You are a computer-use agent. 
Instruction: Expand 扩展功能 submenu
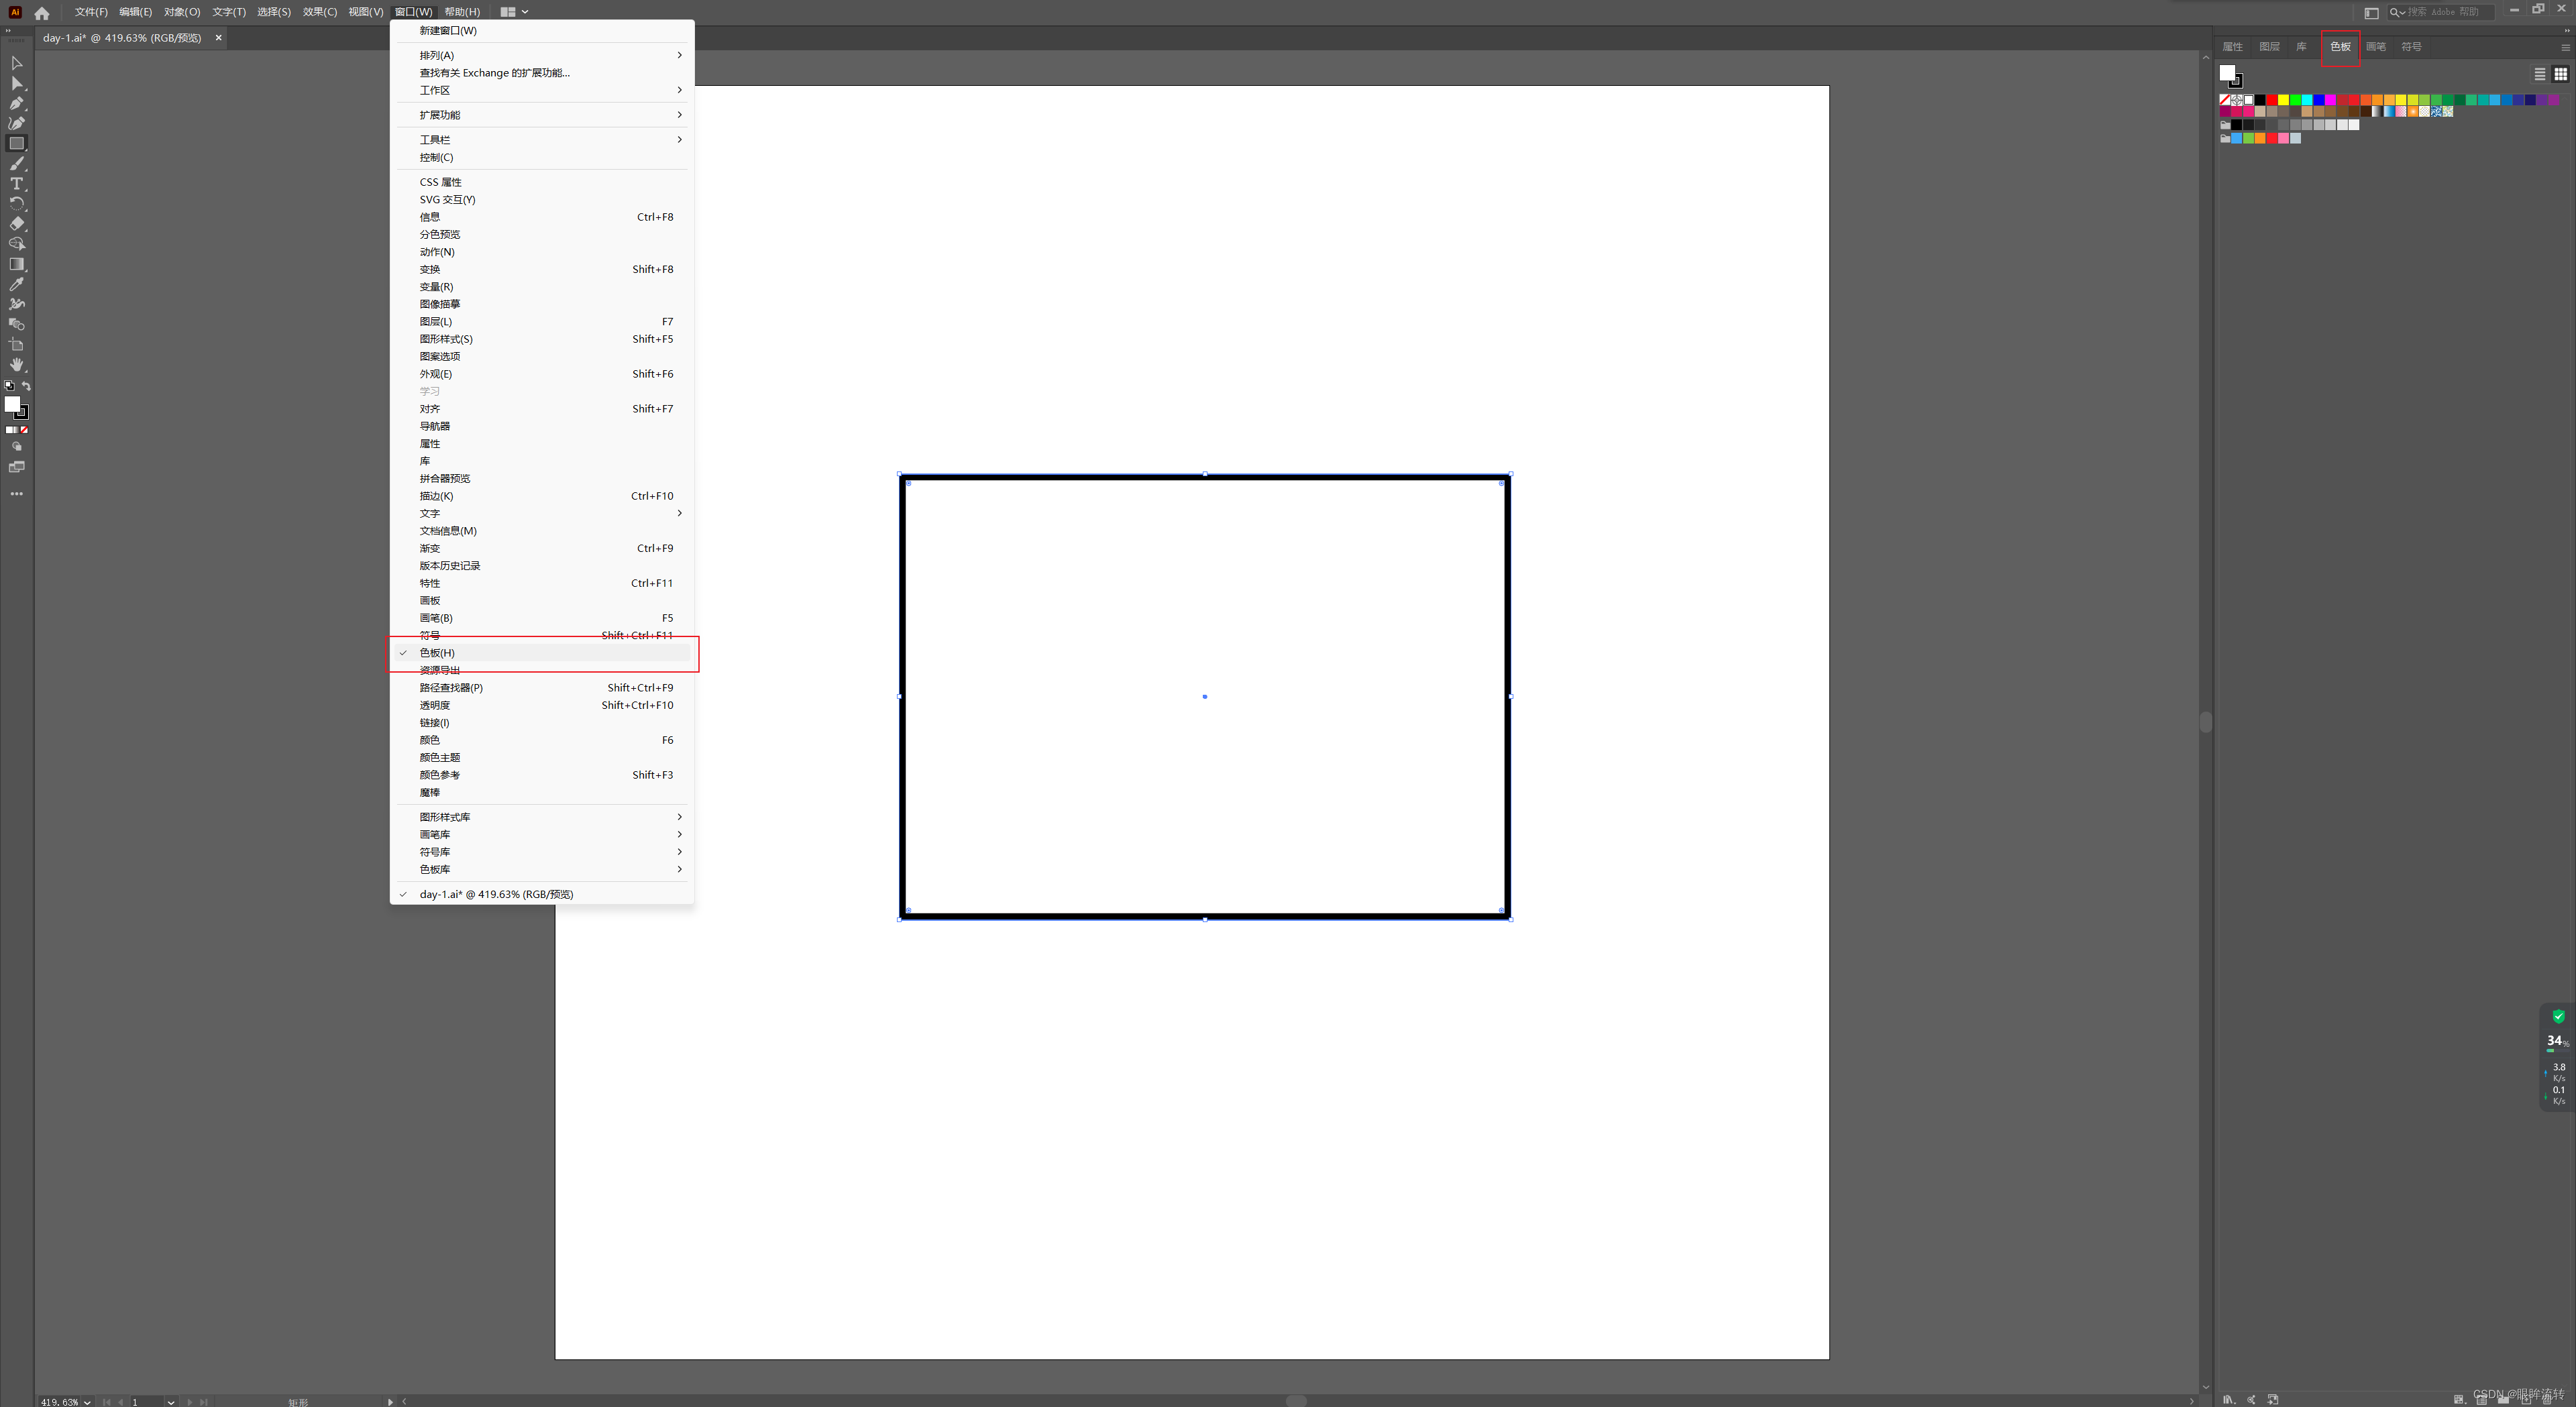click(x=543, y=115)
